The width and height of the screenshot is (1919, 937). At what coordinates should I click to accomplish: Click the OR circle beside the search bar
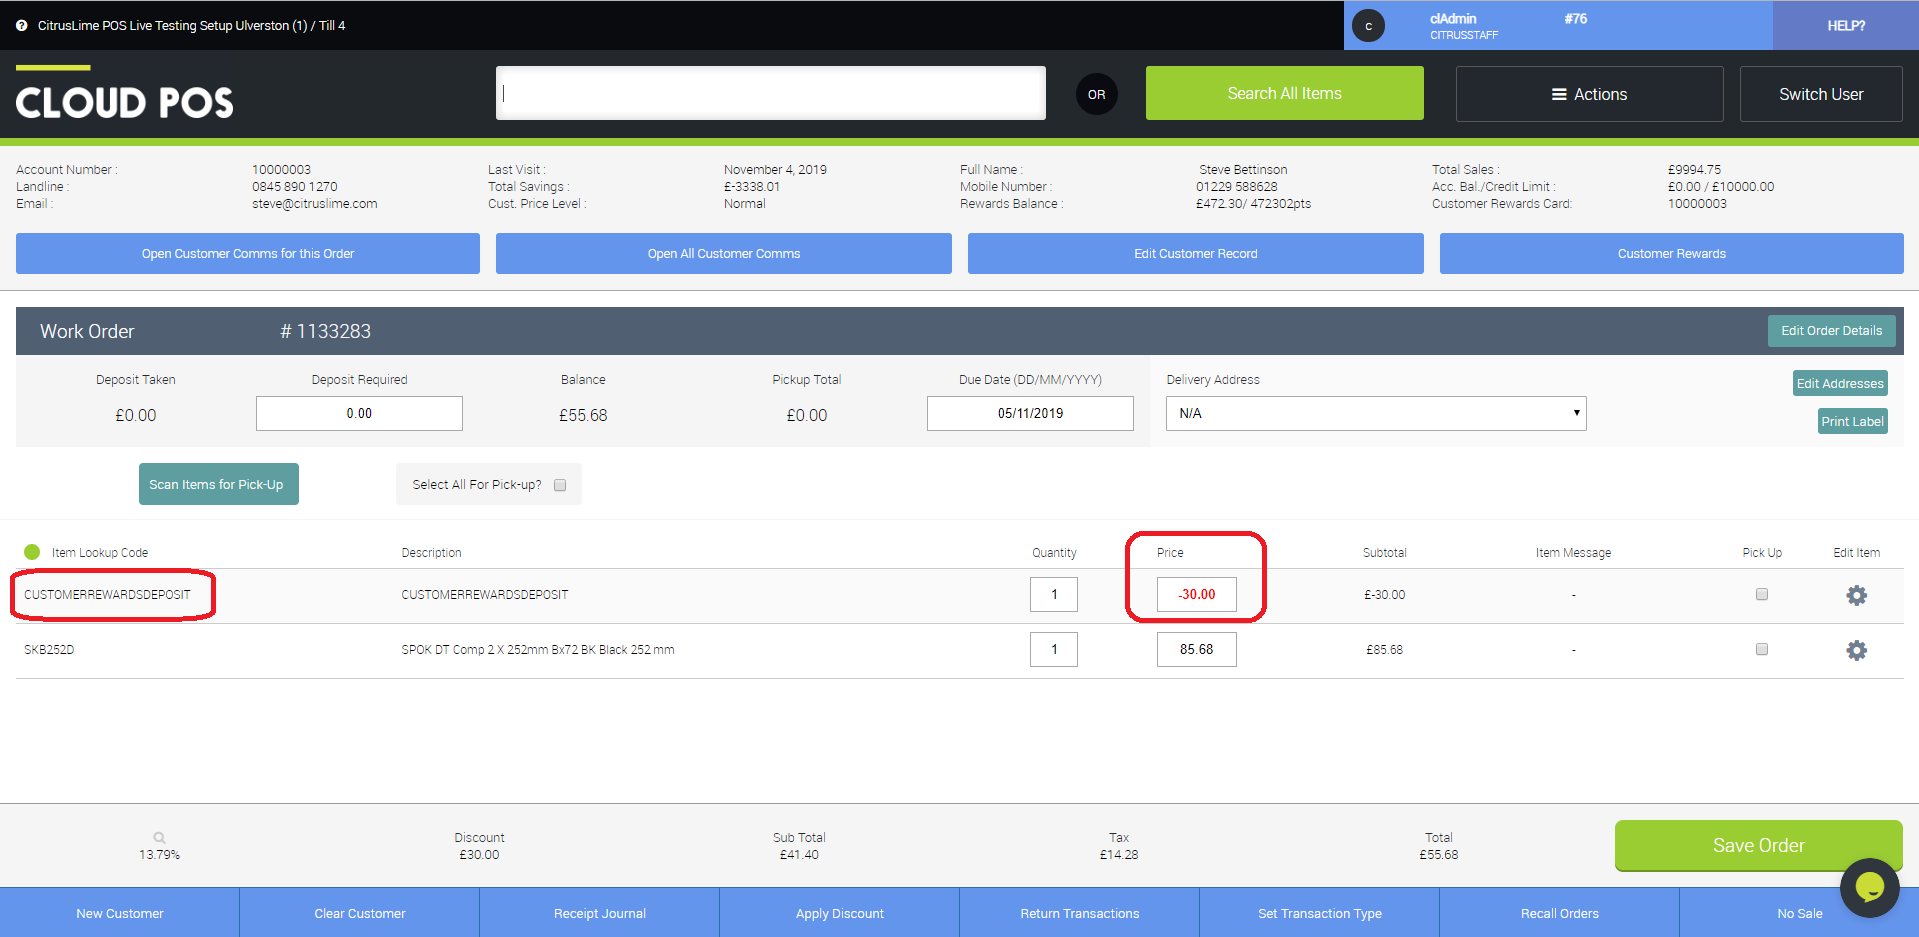[x=1096, y=93]
